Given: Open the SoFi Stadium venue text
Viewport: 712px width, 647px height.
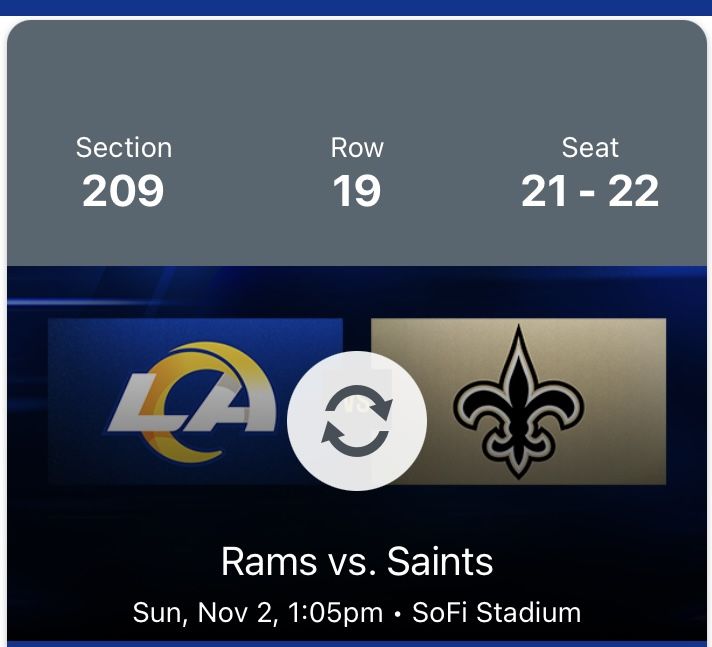Looking at the screenshot, I should (x=499, y=612).
